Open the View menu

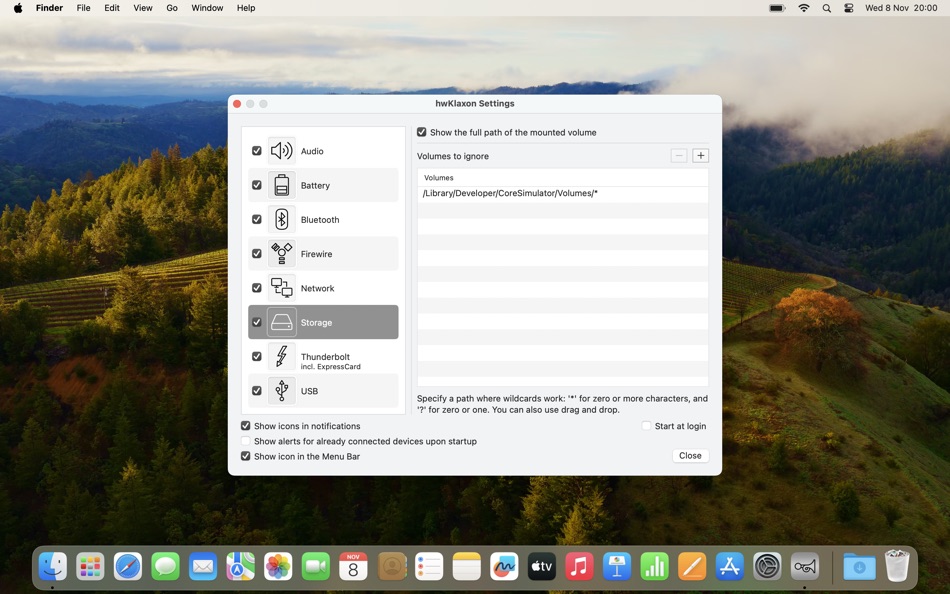[x=142, y=8]
